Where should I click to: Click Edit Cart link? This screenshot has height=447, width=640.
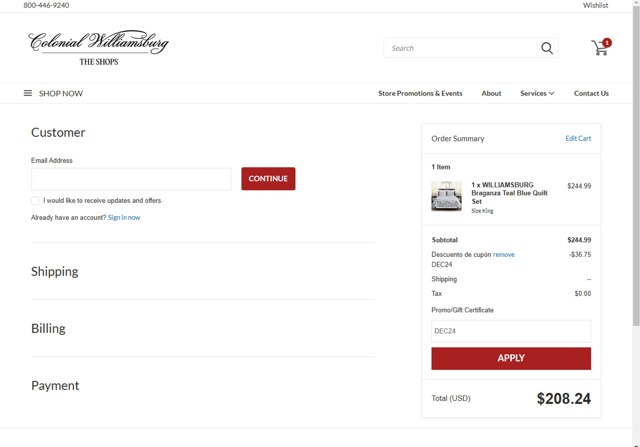(x=578, y=138)
